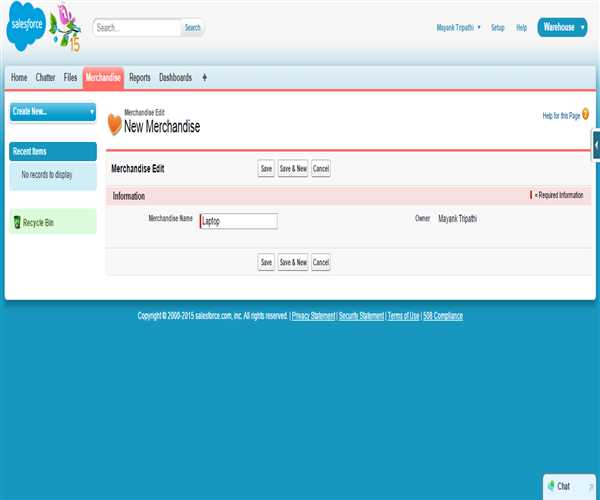Expand the Mayank Tripathi user menu

pyautogui.click(x=459, y=28)
